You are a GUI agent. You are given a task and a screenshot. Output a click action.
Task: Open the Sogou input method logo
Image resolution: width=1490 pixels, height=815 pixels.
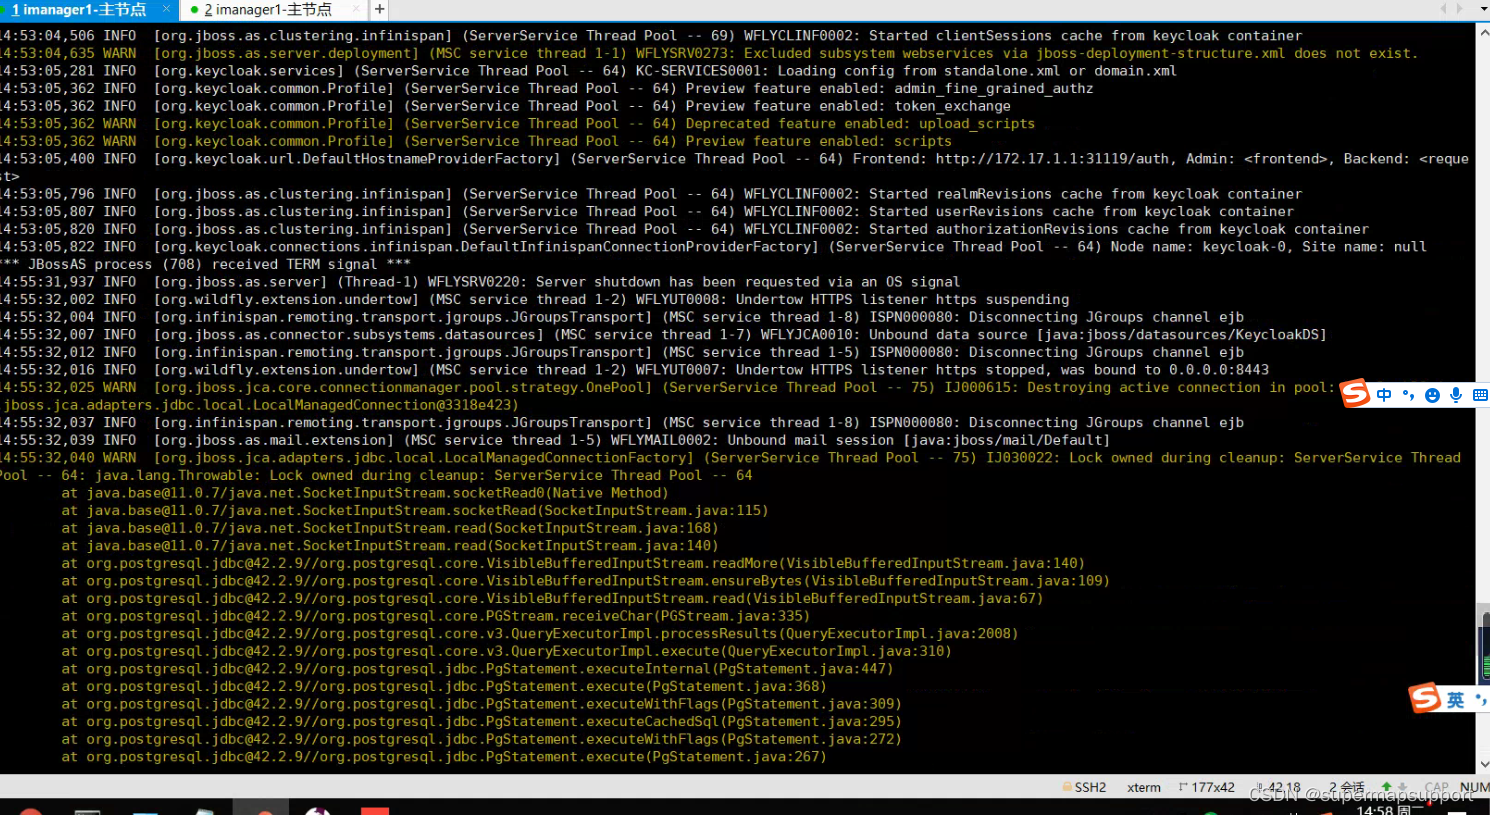pyautogui.click(x=1355, y=394)
